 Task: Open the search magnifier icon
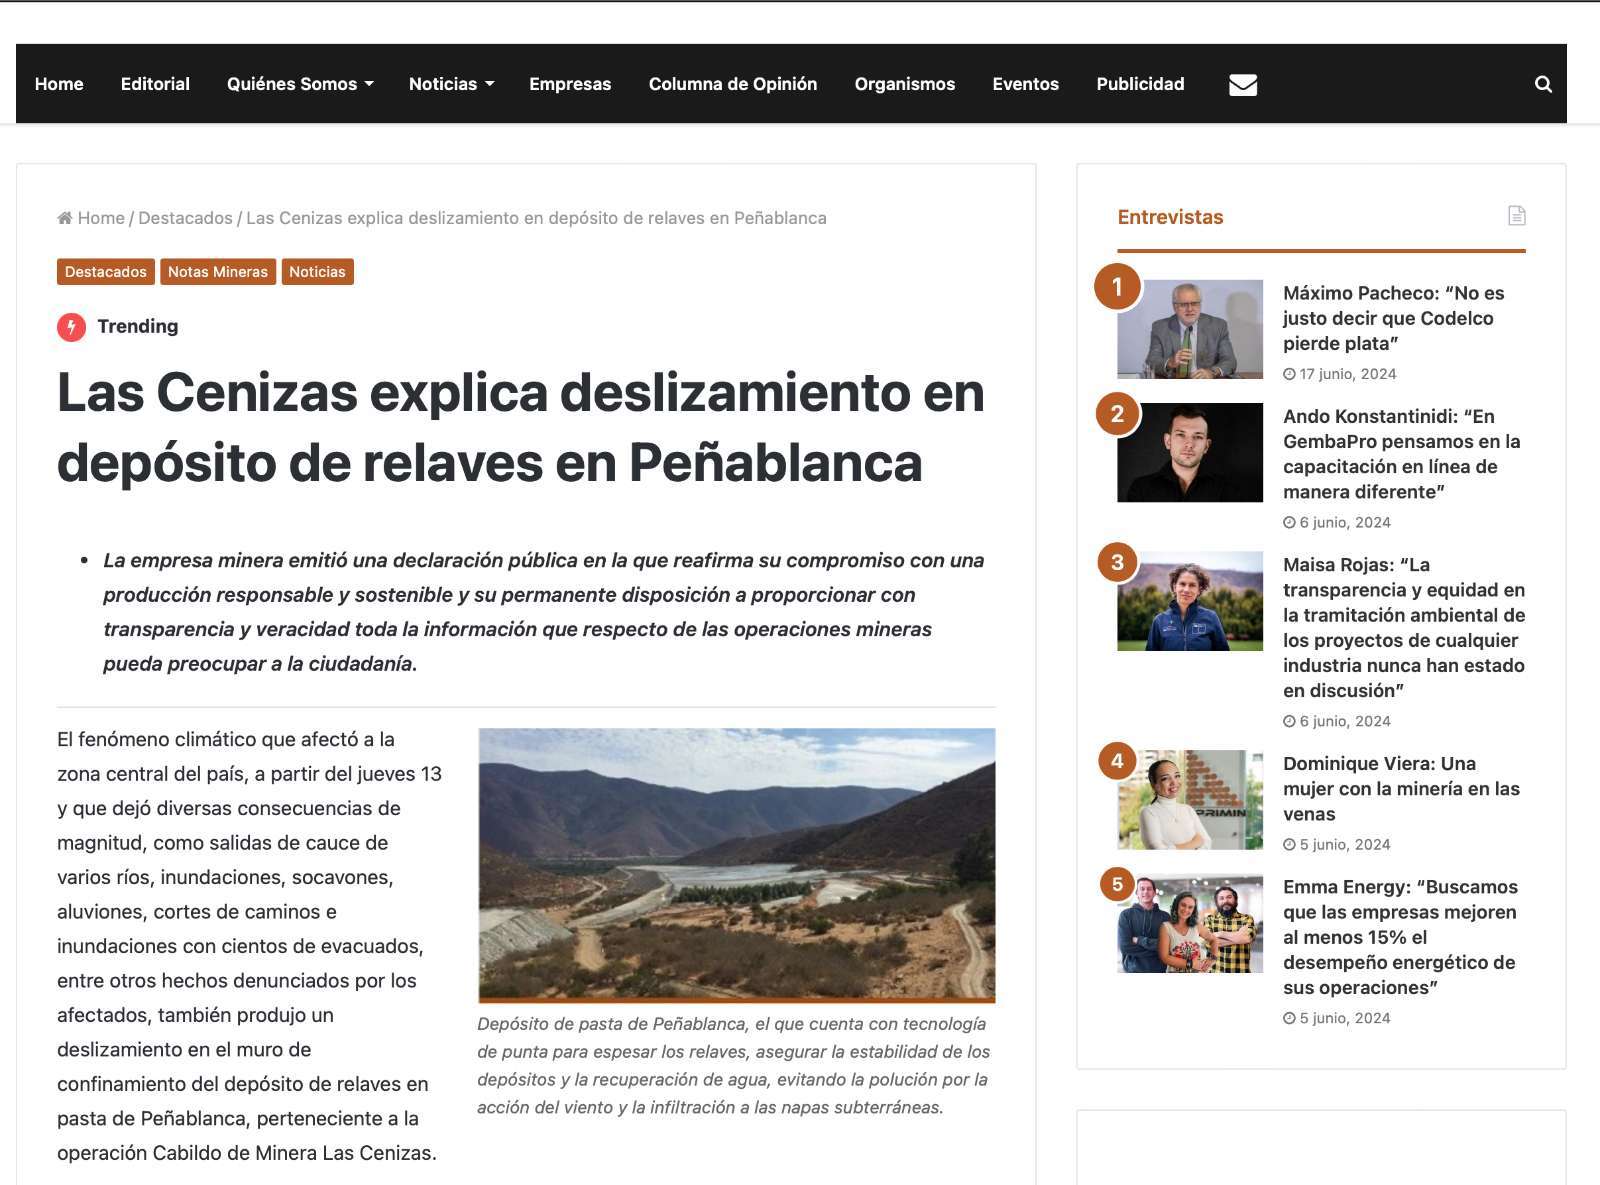[x=1543, y=85]
